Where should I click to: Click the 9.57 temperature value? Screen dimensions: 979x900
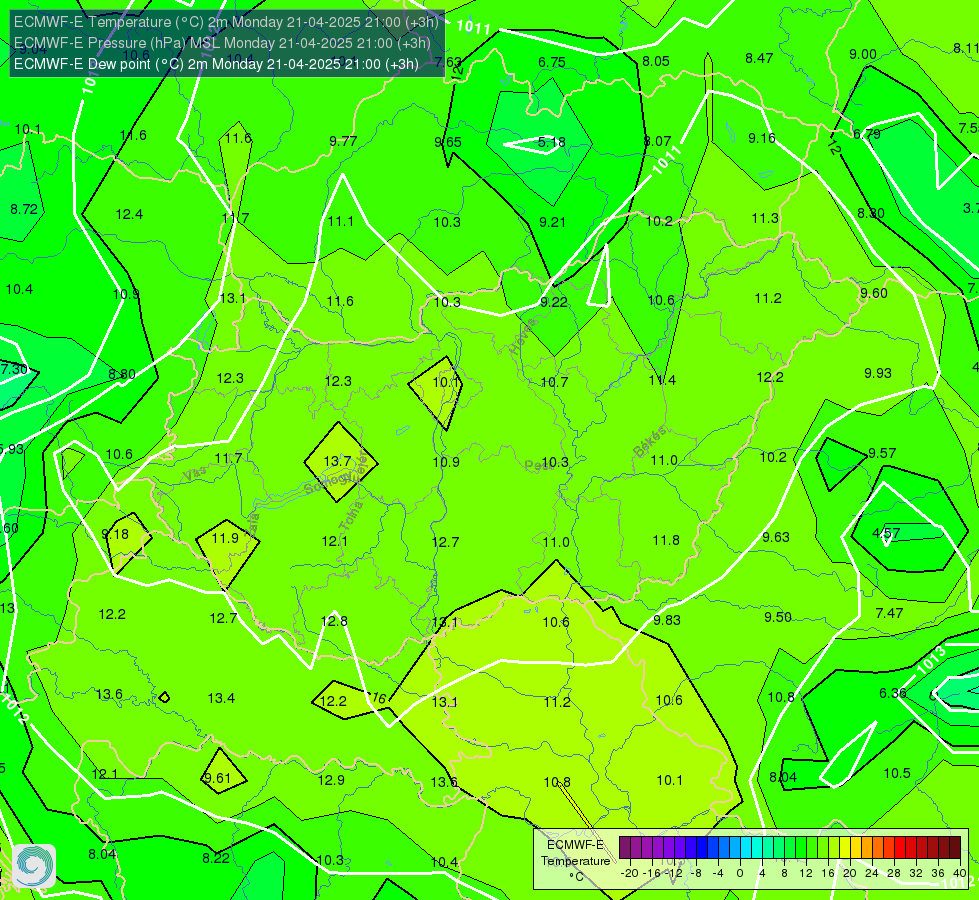click(882, 453)
